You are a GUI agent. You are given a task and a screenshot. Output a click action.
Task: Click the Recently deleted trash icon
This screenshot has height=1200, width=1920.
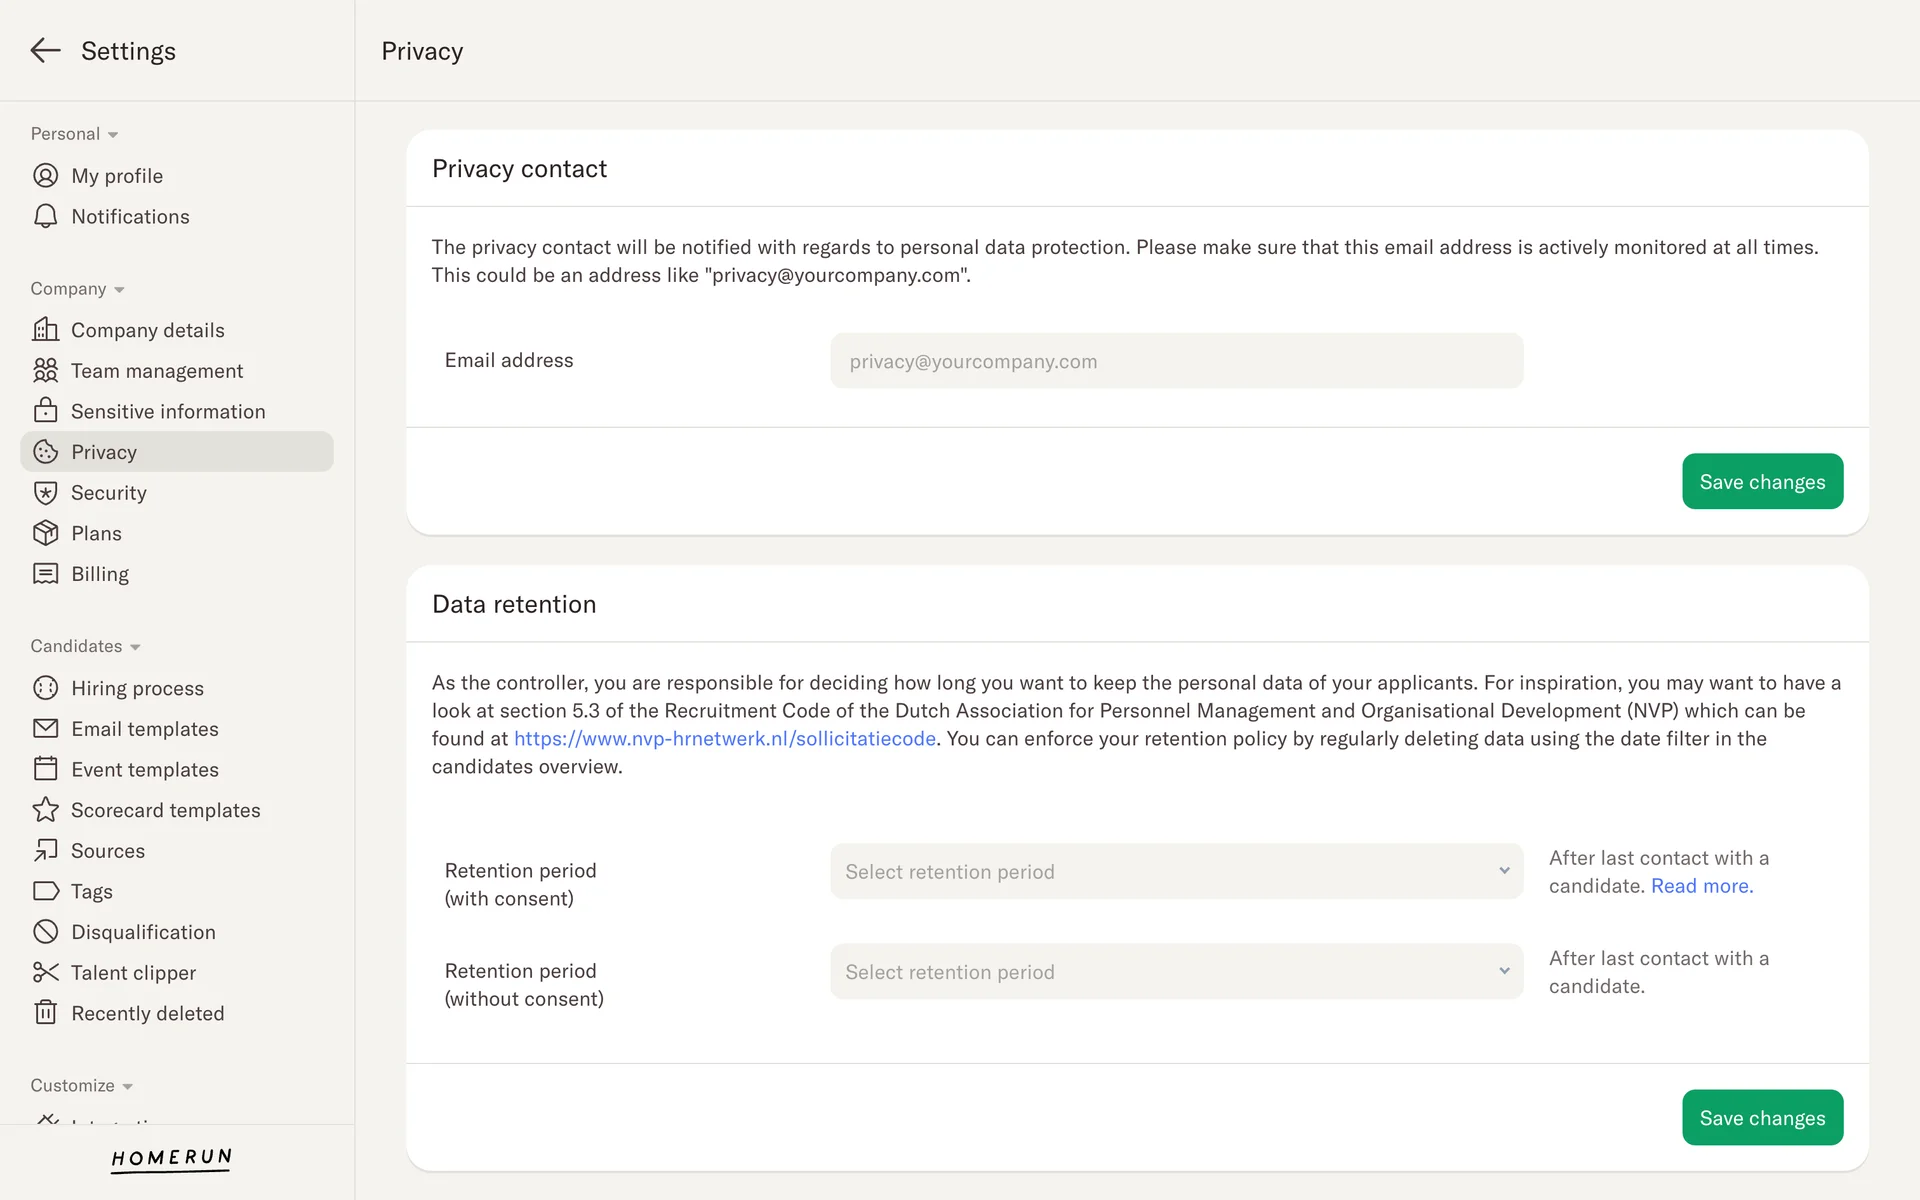tap(45, 1013)
